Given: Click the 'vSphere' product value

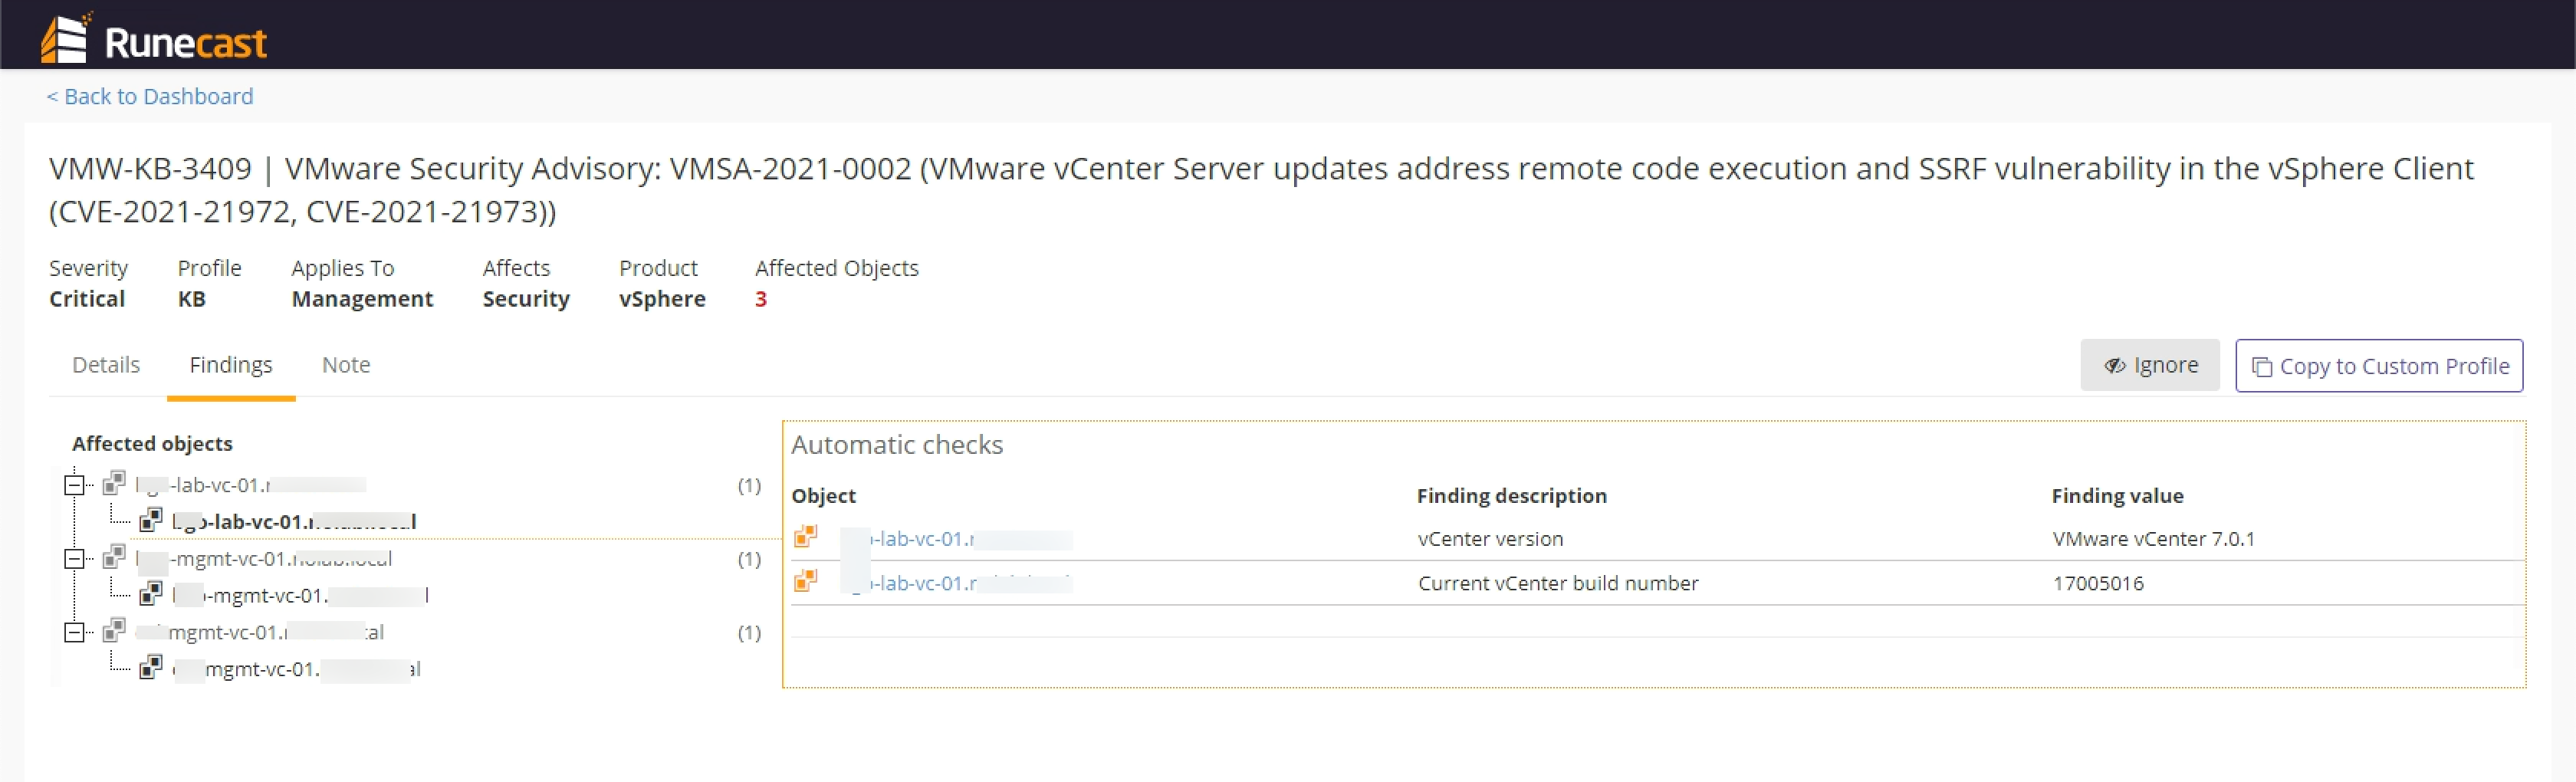Looking at the screenshot, I should (662, 299).
